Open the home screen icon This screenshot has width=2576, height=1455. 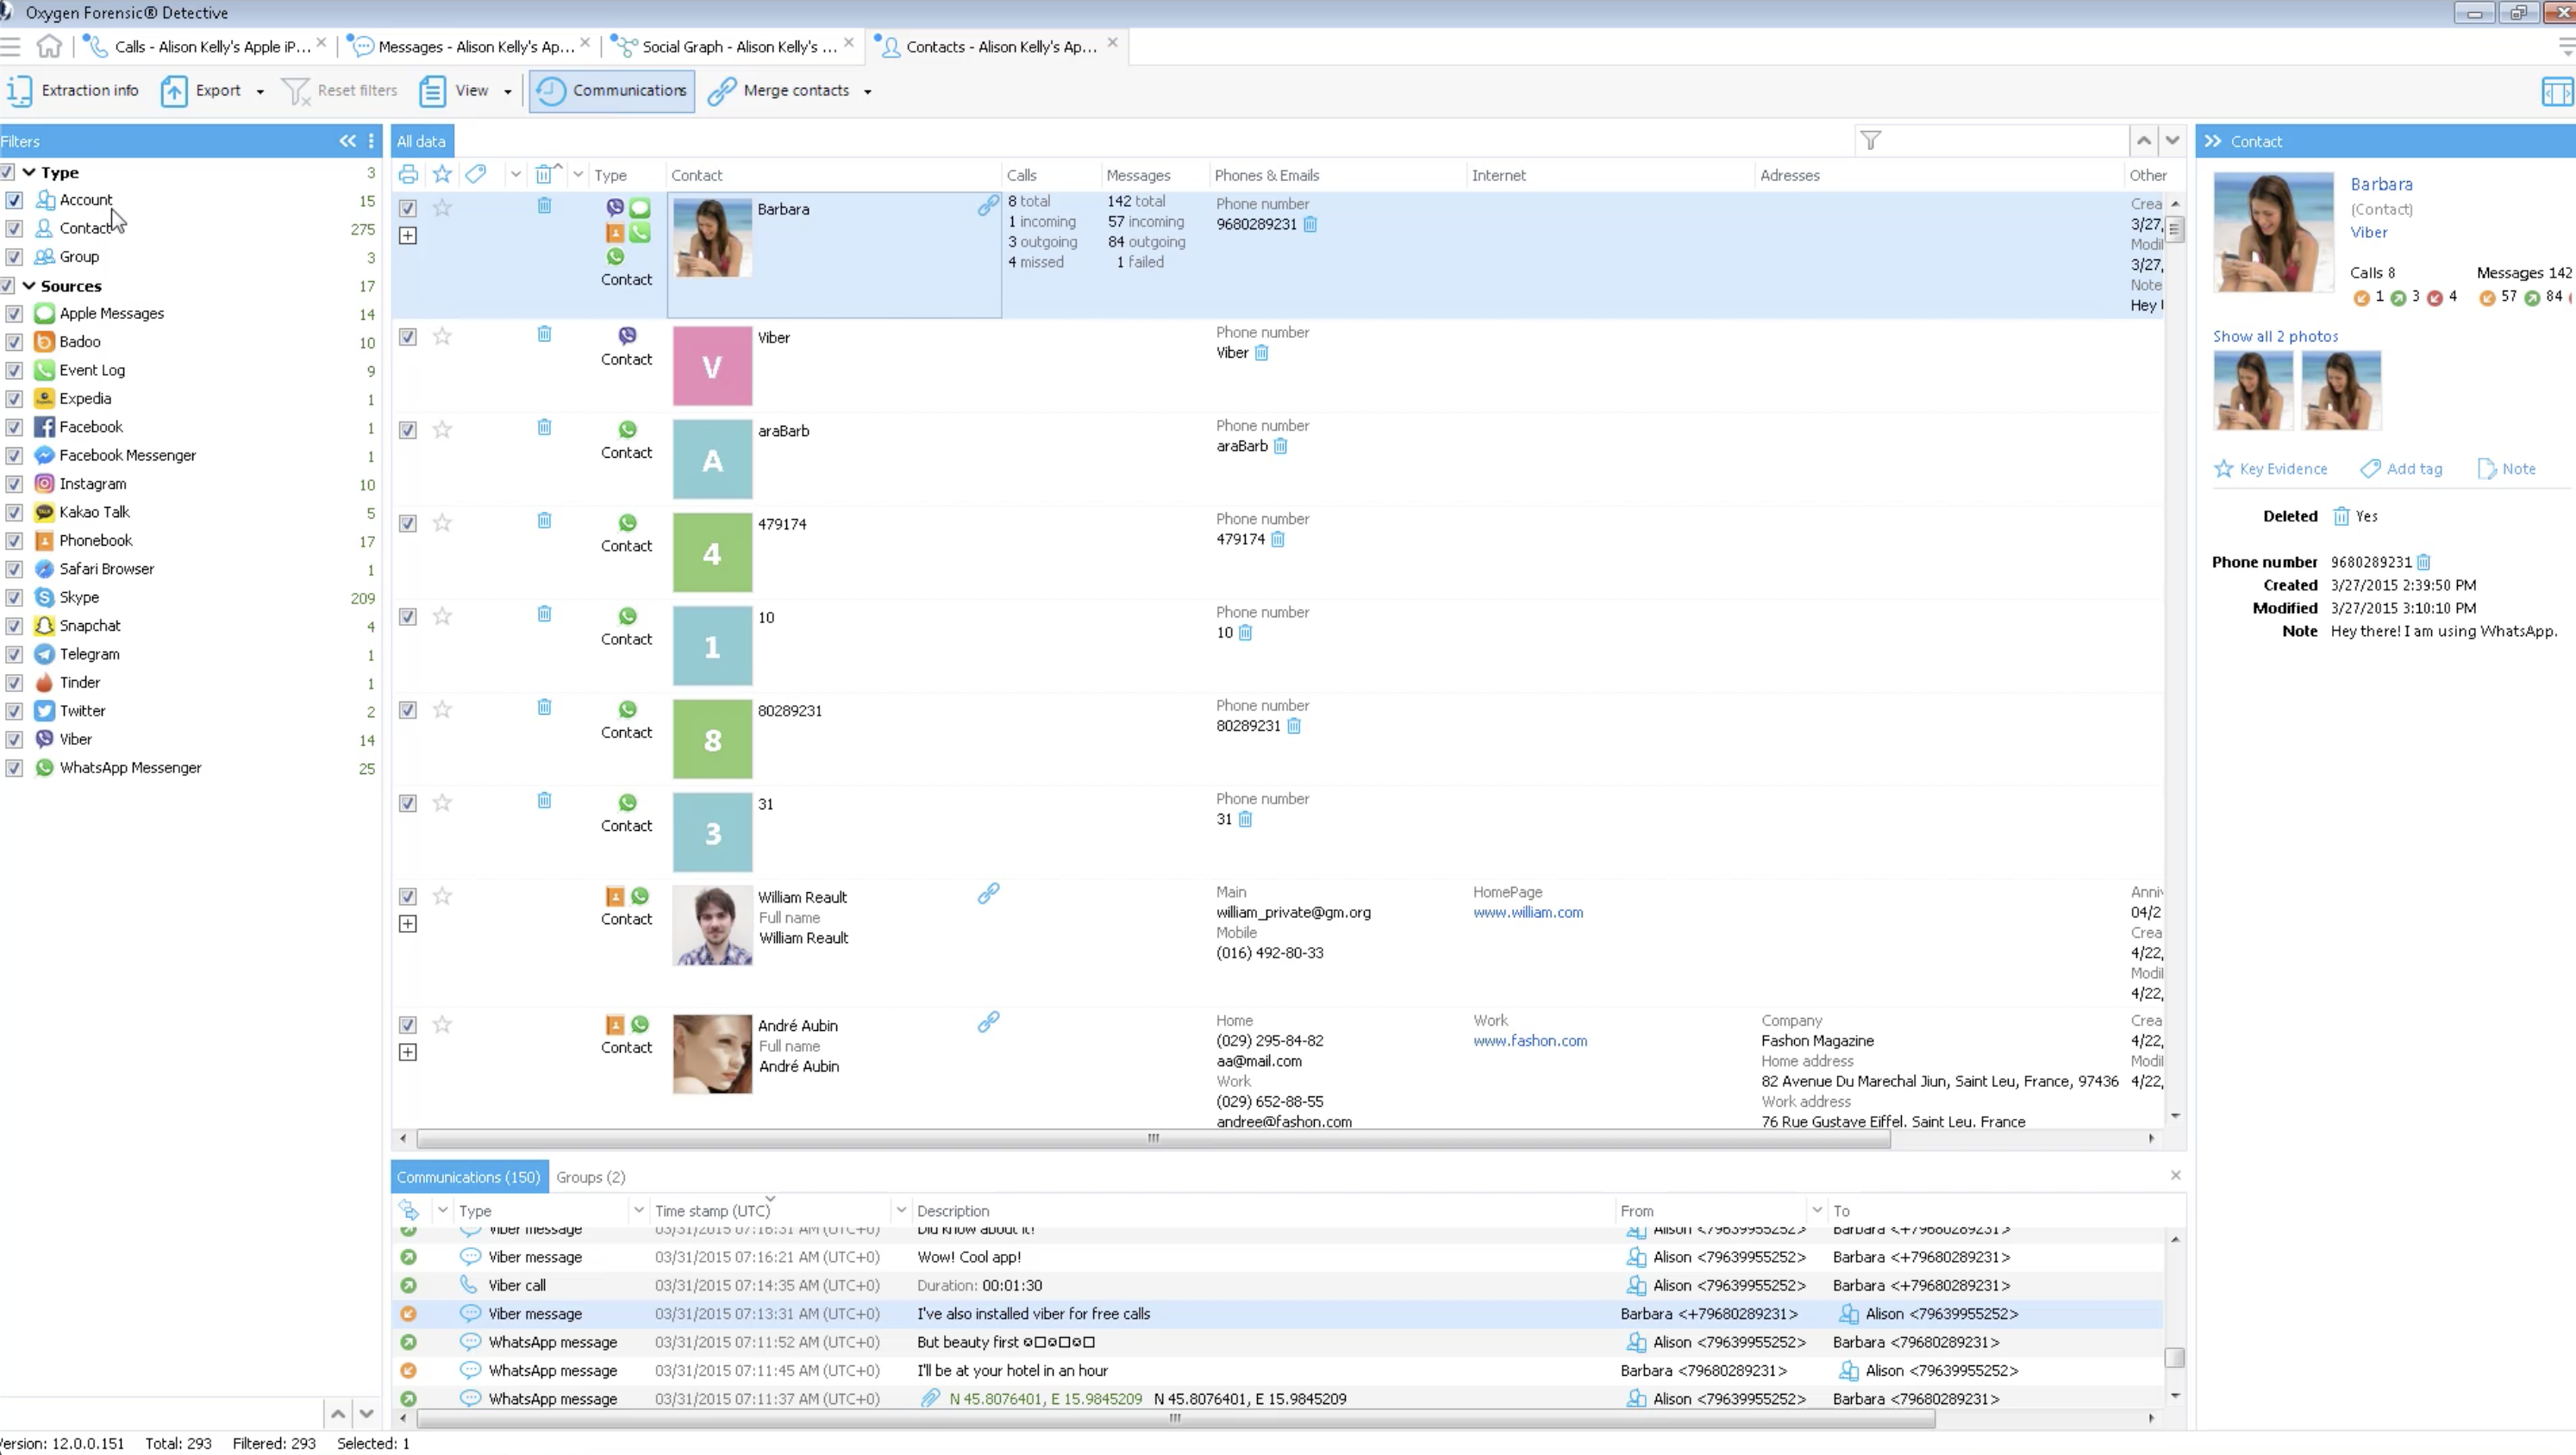coord(49,46)
